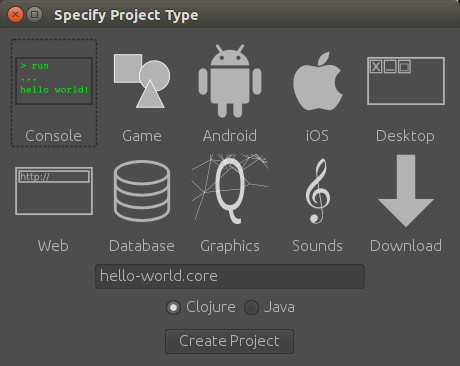The height and width of the screenshot is (366, 460).
Task: Select the Sounds treble clef icon
Action: coord(318,191)
